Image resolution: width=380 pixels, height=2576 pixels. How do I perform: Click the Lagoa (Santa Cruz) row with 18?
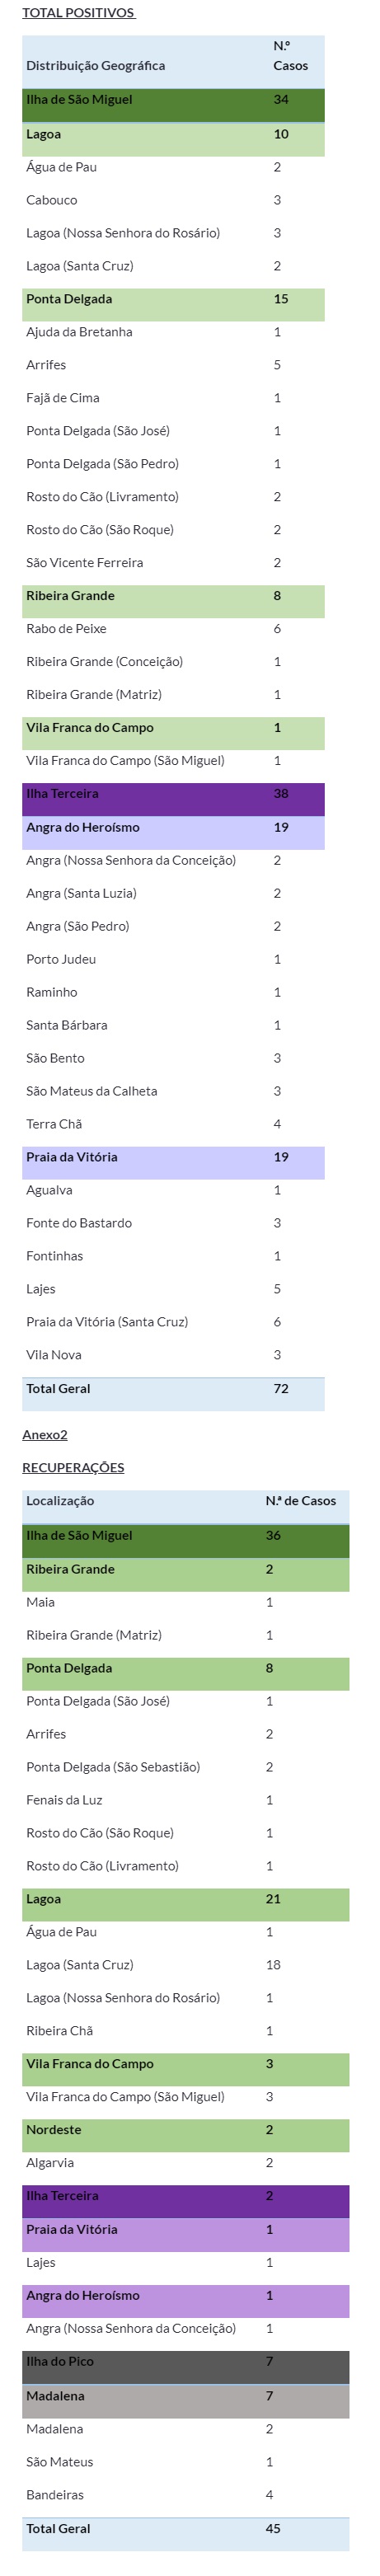coord(186,1964)
